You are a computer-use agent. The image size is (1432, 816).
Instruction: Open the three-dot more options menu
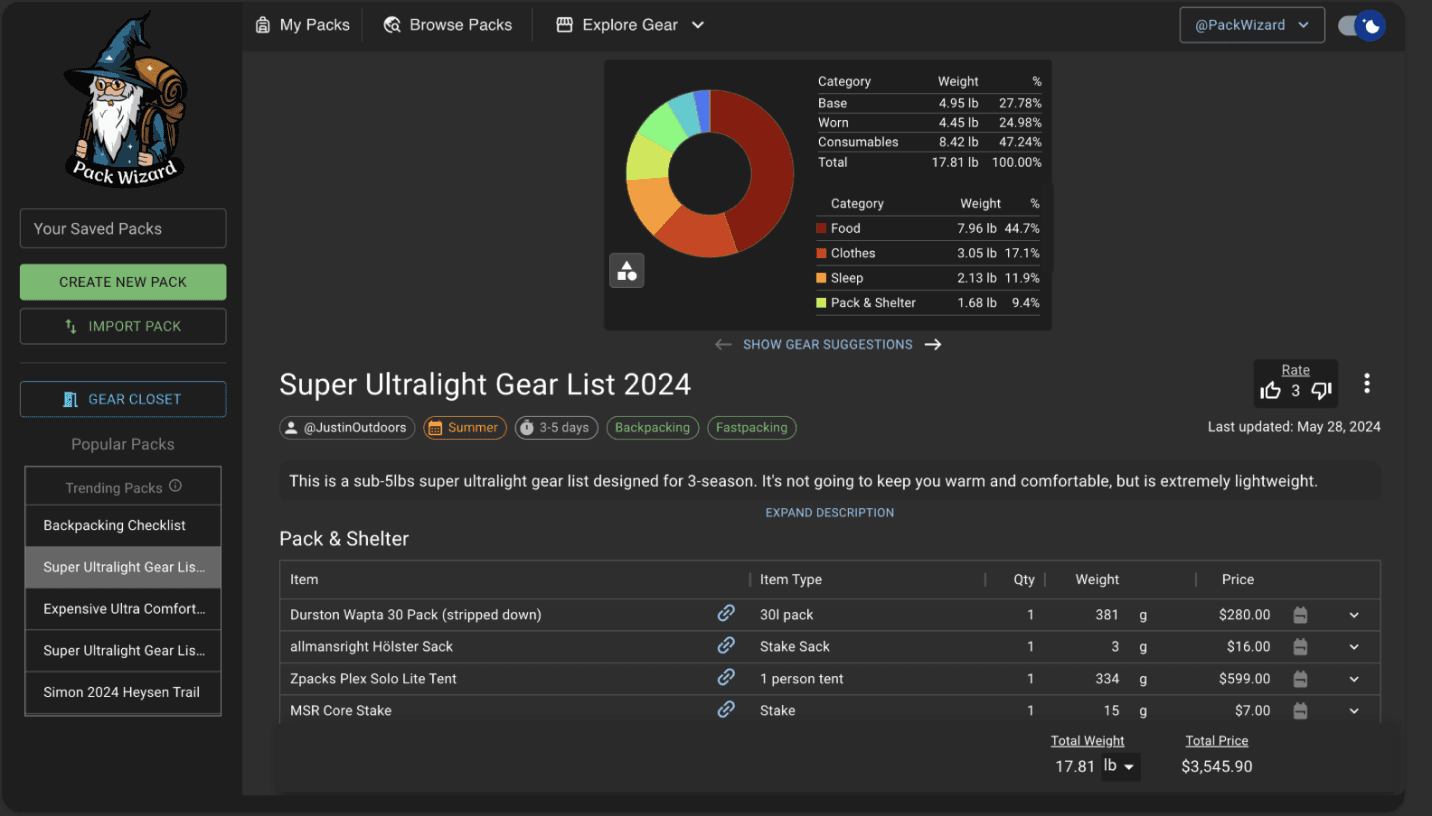(1367, 384)
